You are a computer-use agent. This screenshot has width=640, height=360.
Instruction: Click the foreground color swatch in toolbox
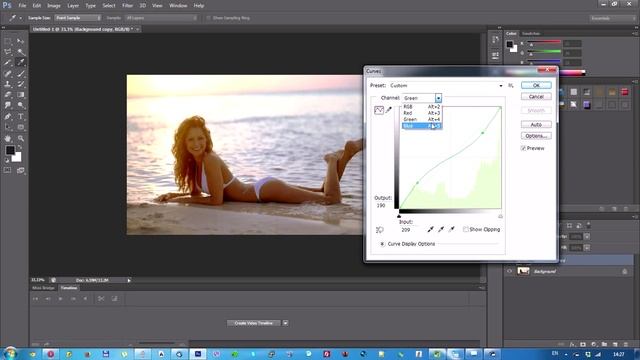pos(9,150)
